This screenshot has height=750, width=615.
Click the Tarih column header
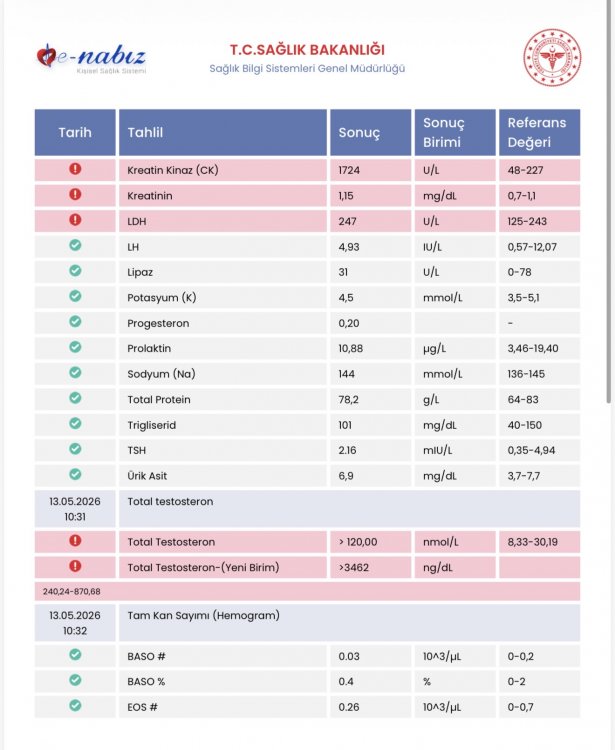pyautogui.click(x=75, y=132)
